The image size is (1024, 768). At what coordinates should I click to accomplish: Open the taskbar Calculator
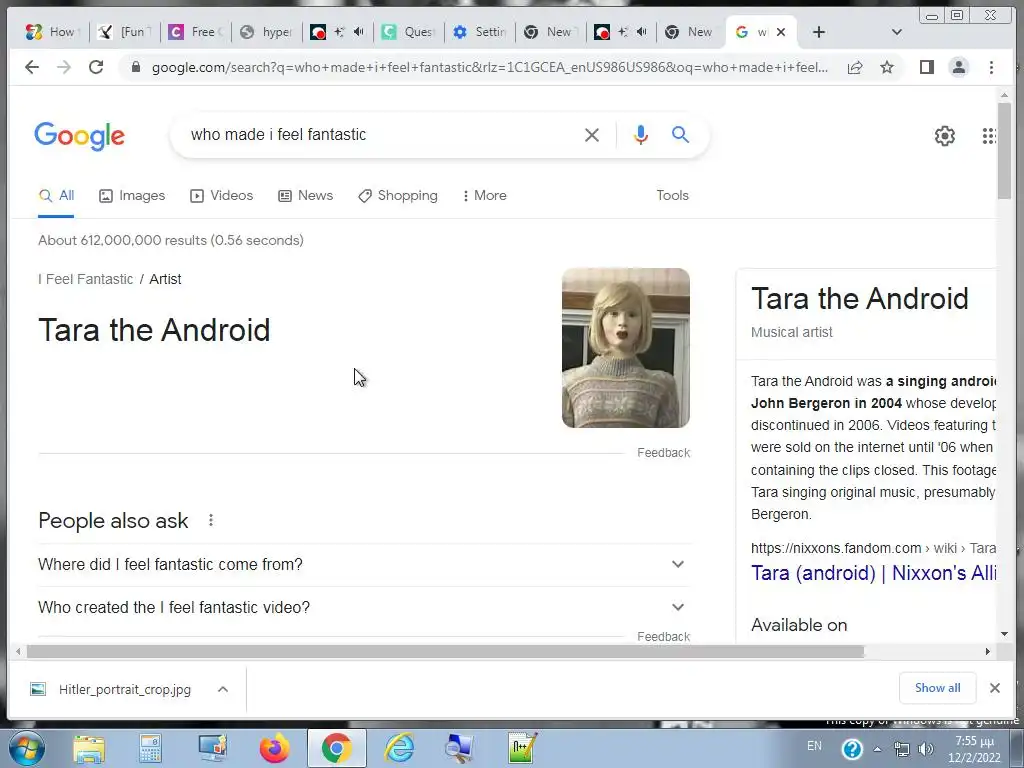(x=150, y=749)
